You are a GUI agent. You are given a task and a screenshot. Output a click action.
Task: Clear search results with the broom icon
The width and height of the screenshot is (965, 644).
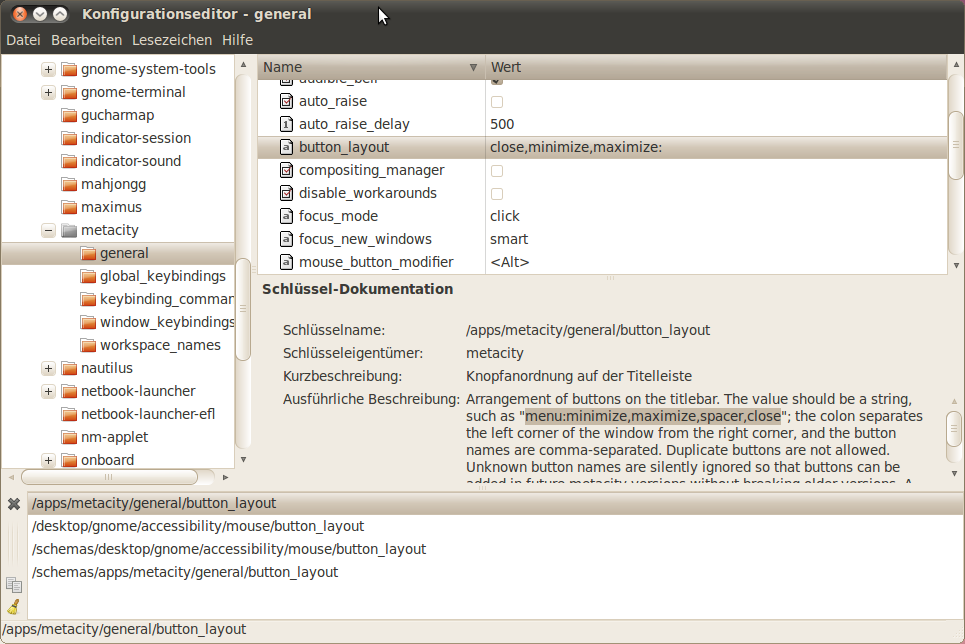click(x=14, y=607)
